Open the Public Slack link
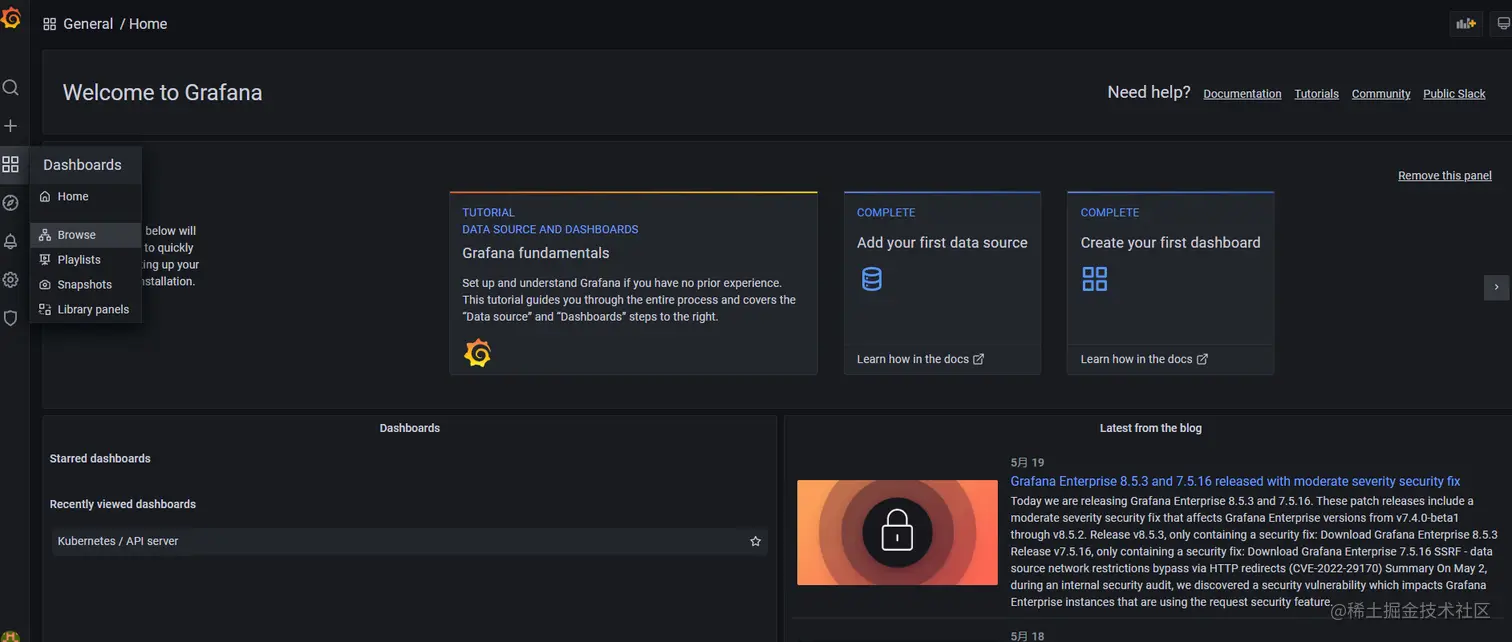The width and height of the screenshot is (1512, 642). point(1454,94)
